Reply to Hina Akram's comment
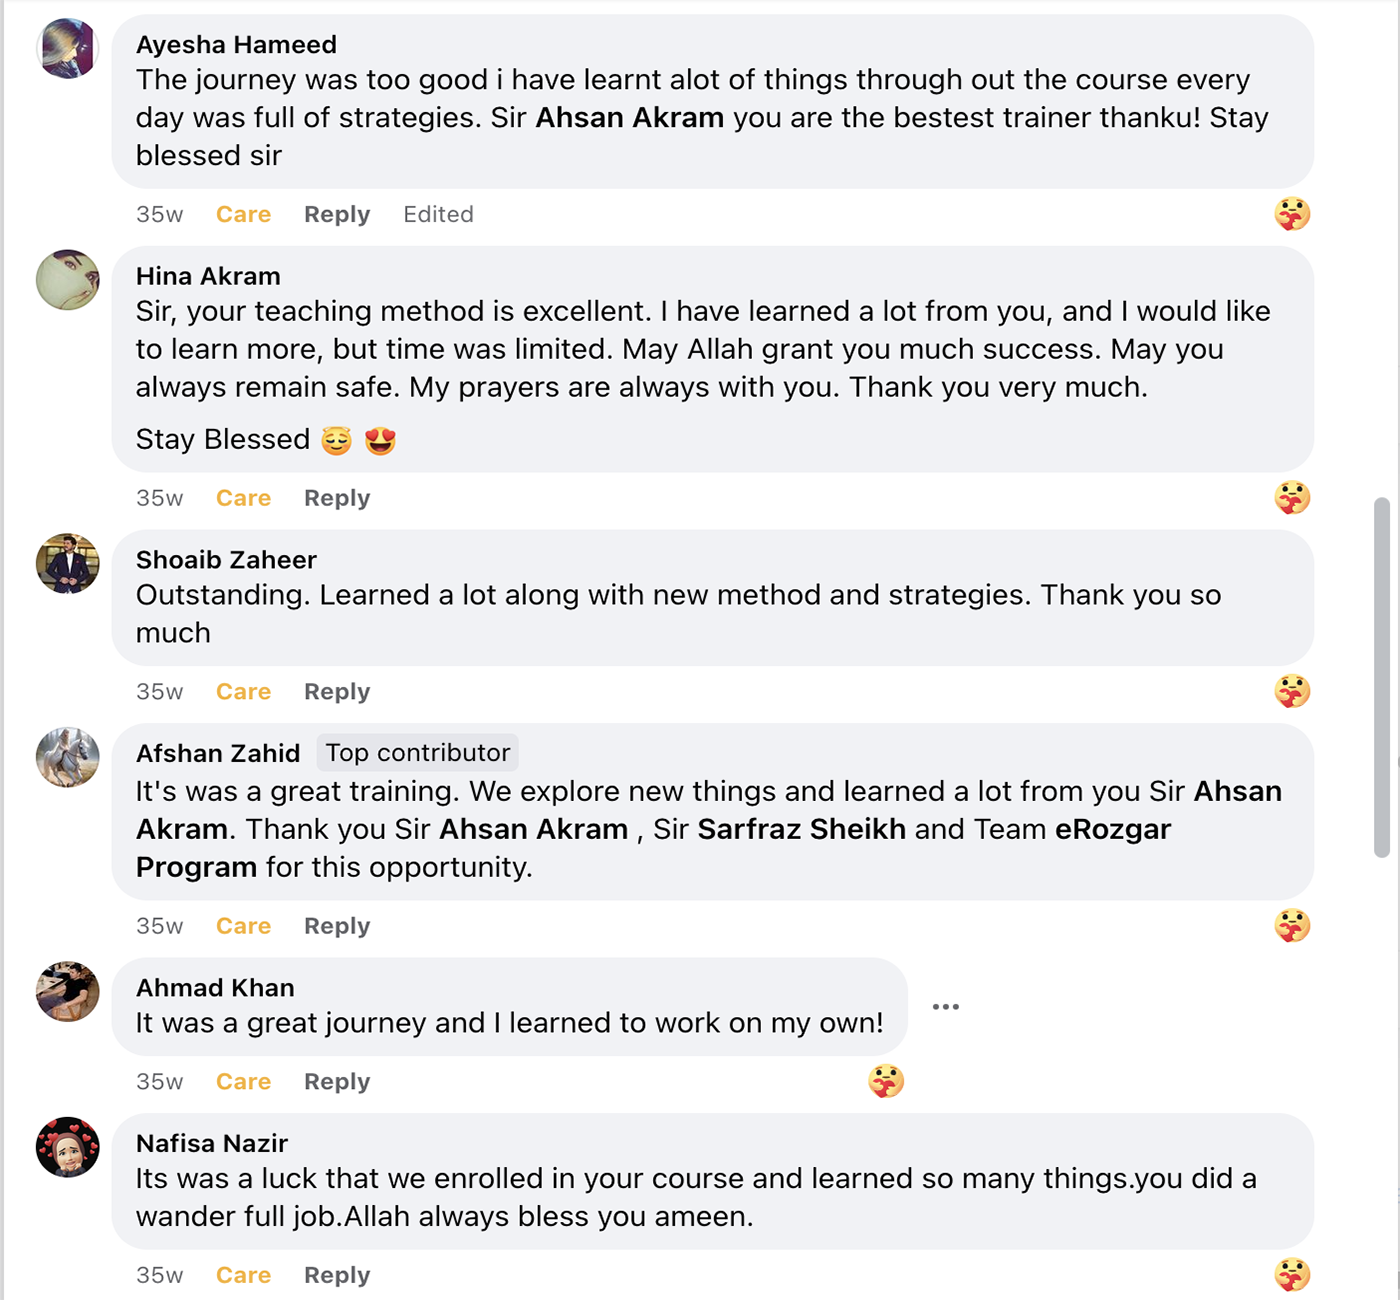1400x1300 pixels. click(337, 498)
